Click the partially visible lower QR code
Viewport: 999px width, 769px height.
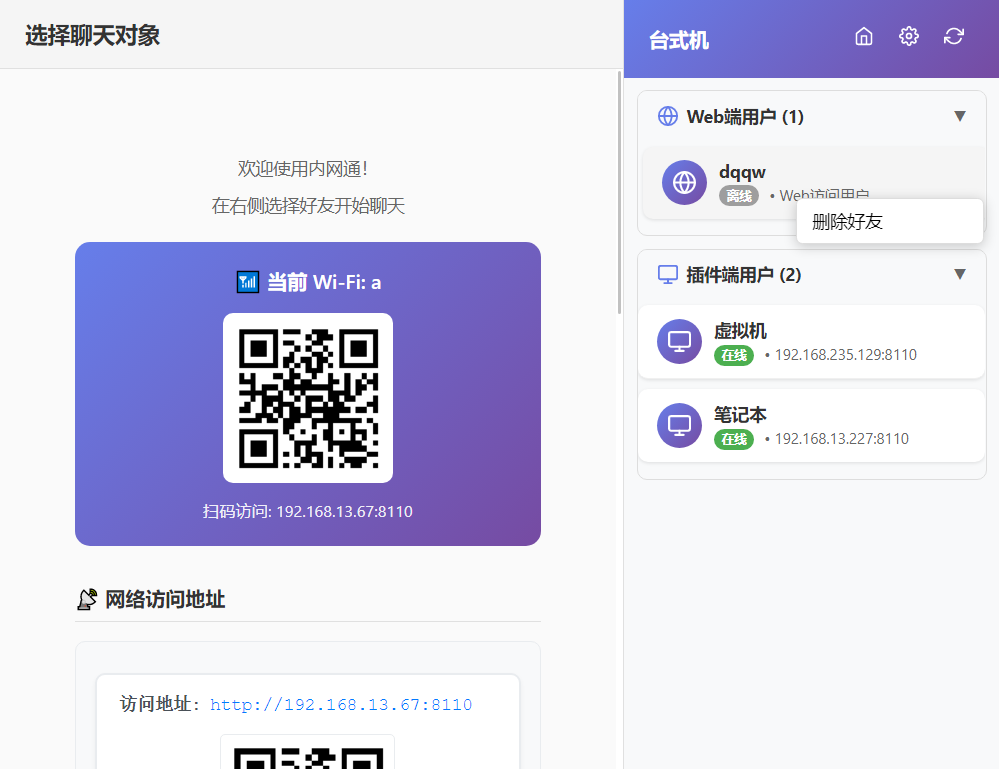click(308, 752)
